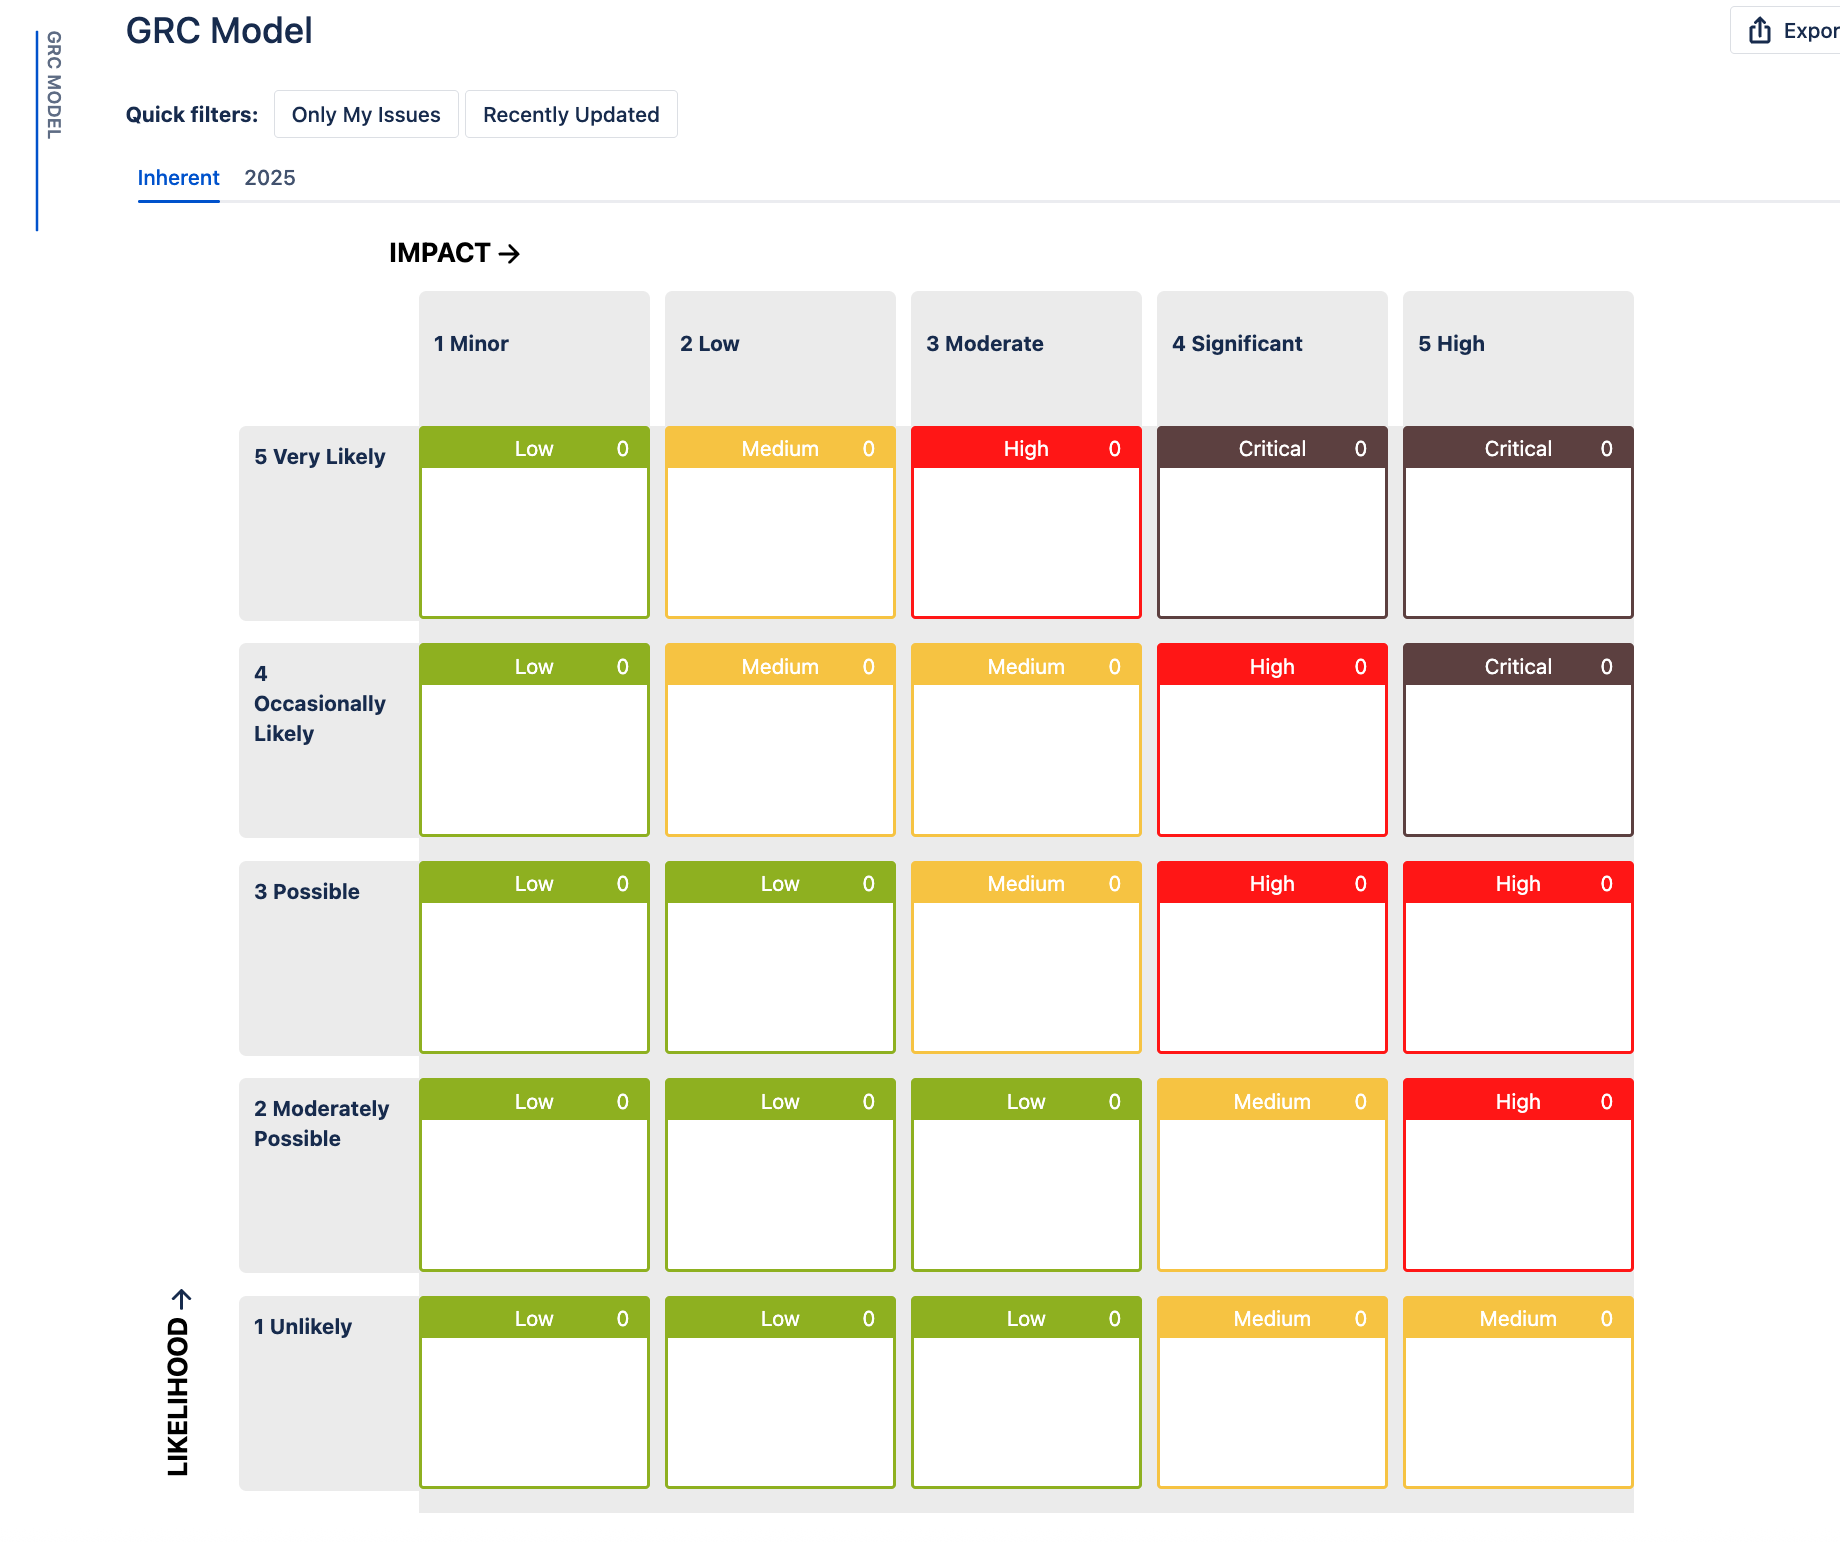Open High cell for Moderately Possible, 5 High

[x=1518, y=1175]
